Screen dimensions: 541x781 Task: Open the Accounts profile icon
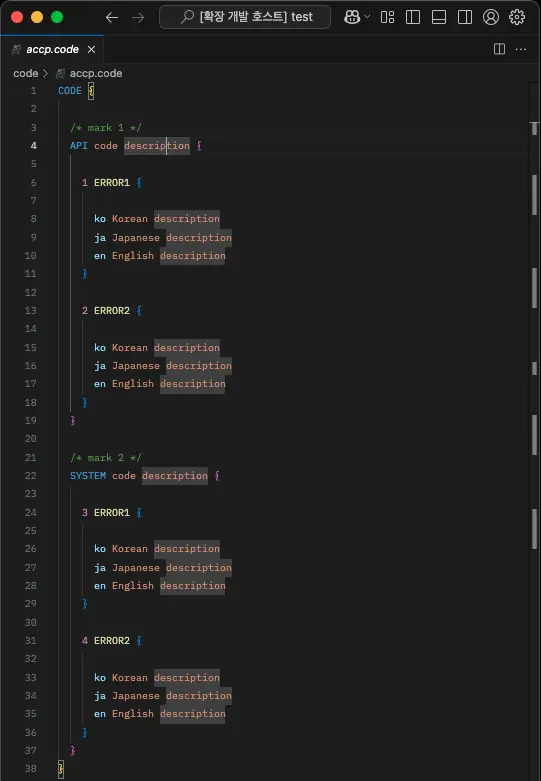coord(491,17)
